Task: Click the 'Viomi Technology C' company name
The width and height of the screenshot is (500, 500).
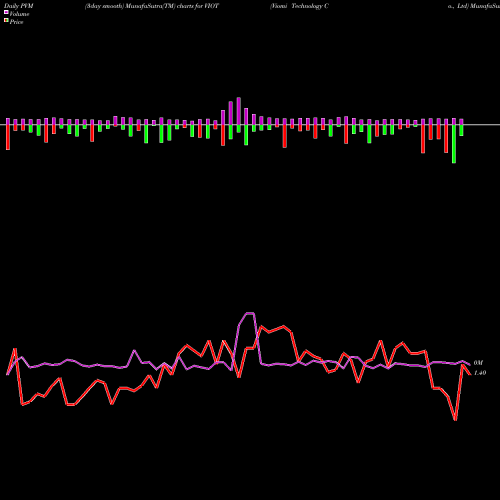Action: (x=300, y=6)
